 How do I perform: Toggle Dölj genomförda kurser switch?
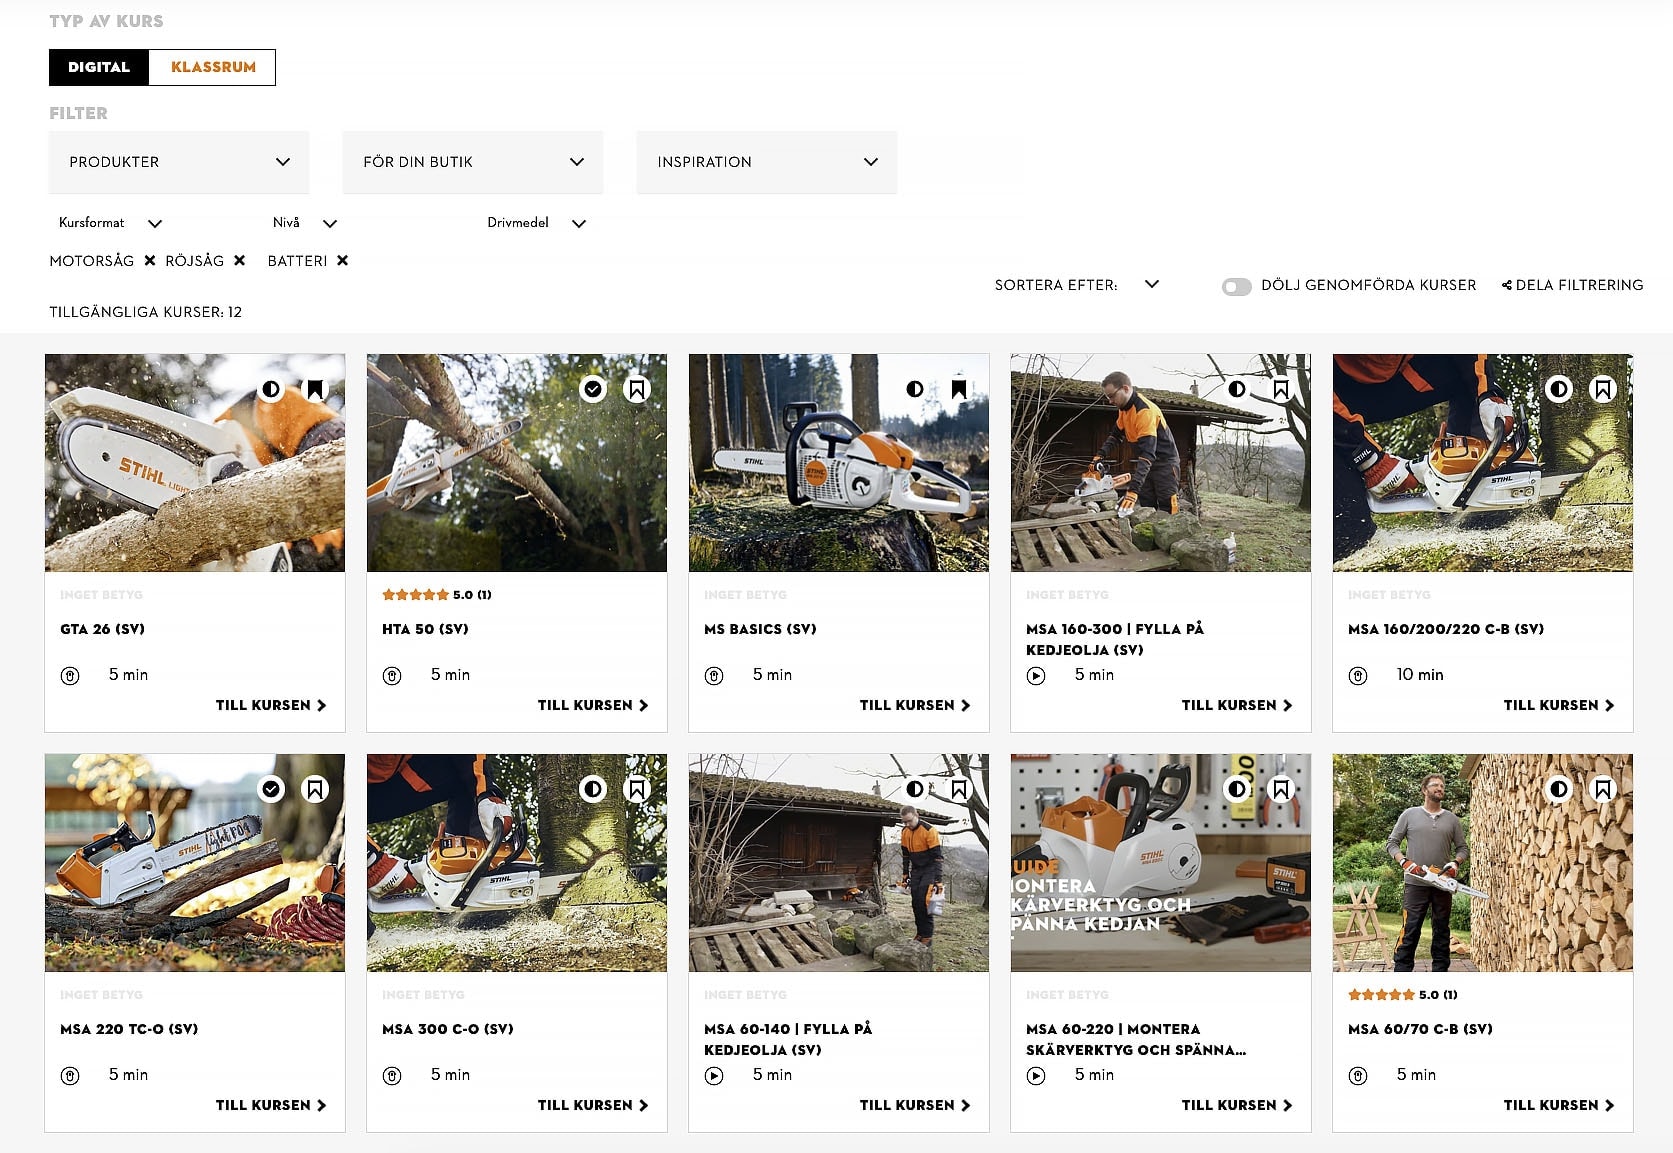point(1237,287)
